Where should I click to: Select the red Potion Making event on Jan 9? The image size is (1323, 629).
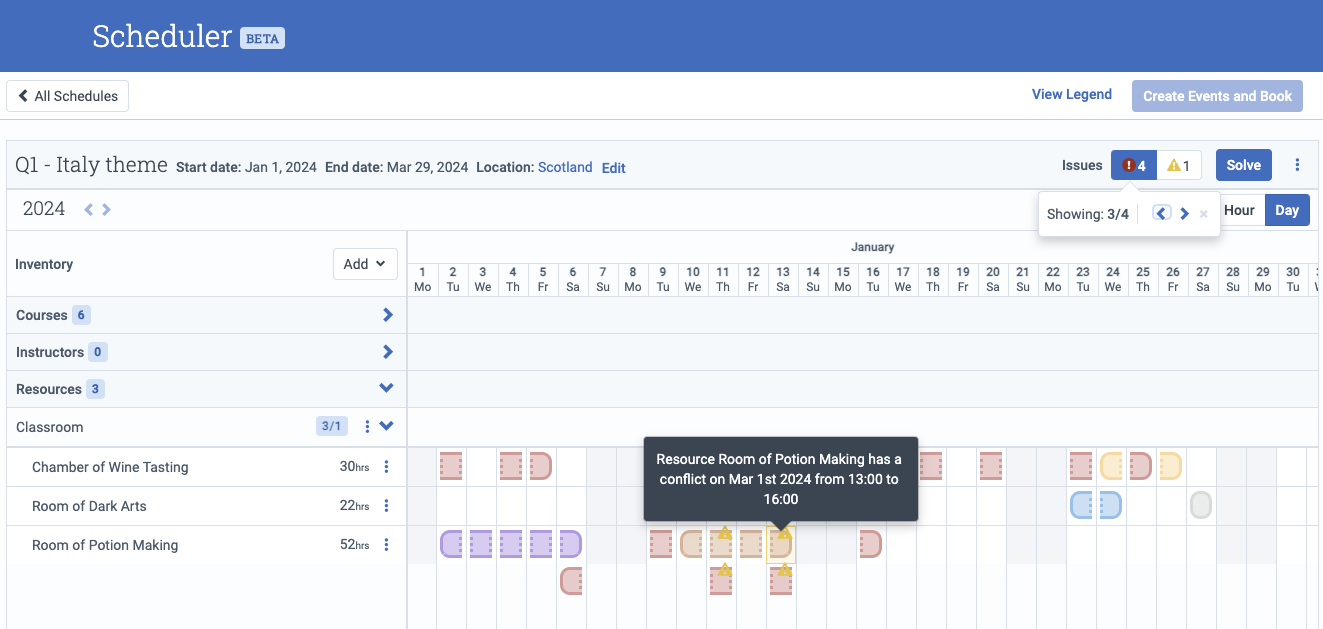(x=661, y=544)
